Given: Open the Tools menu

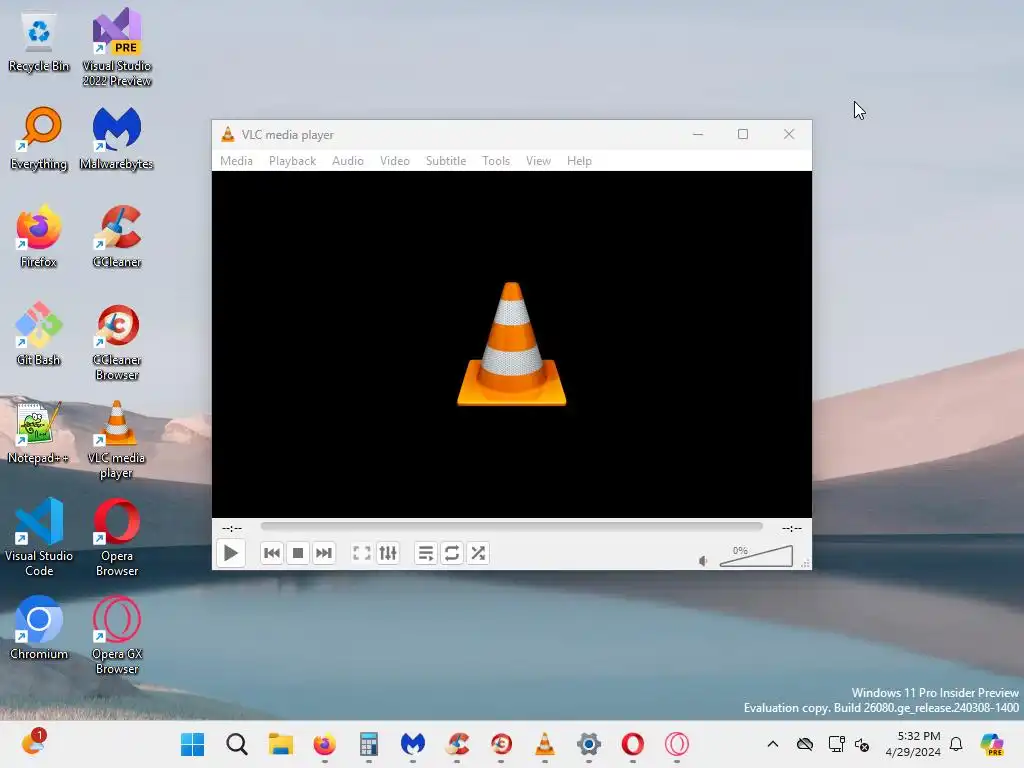Looking at the screenshot, I should pyautogui.click(x=496, y=161).
